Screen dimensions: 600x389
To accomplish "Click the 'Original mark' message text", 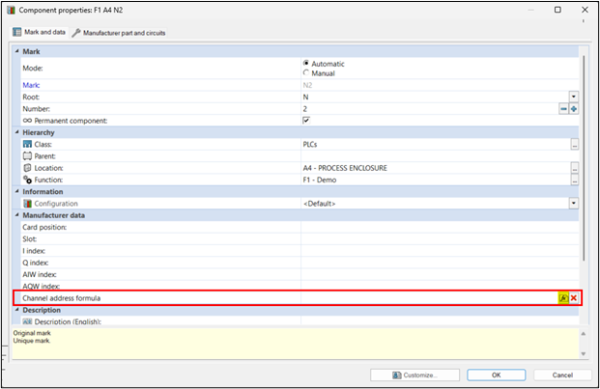I will [x=32, y=333].
